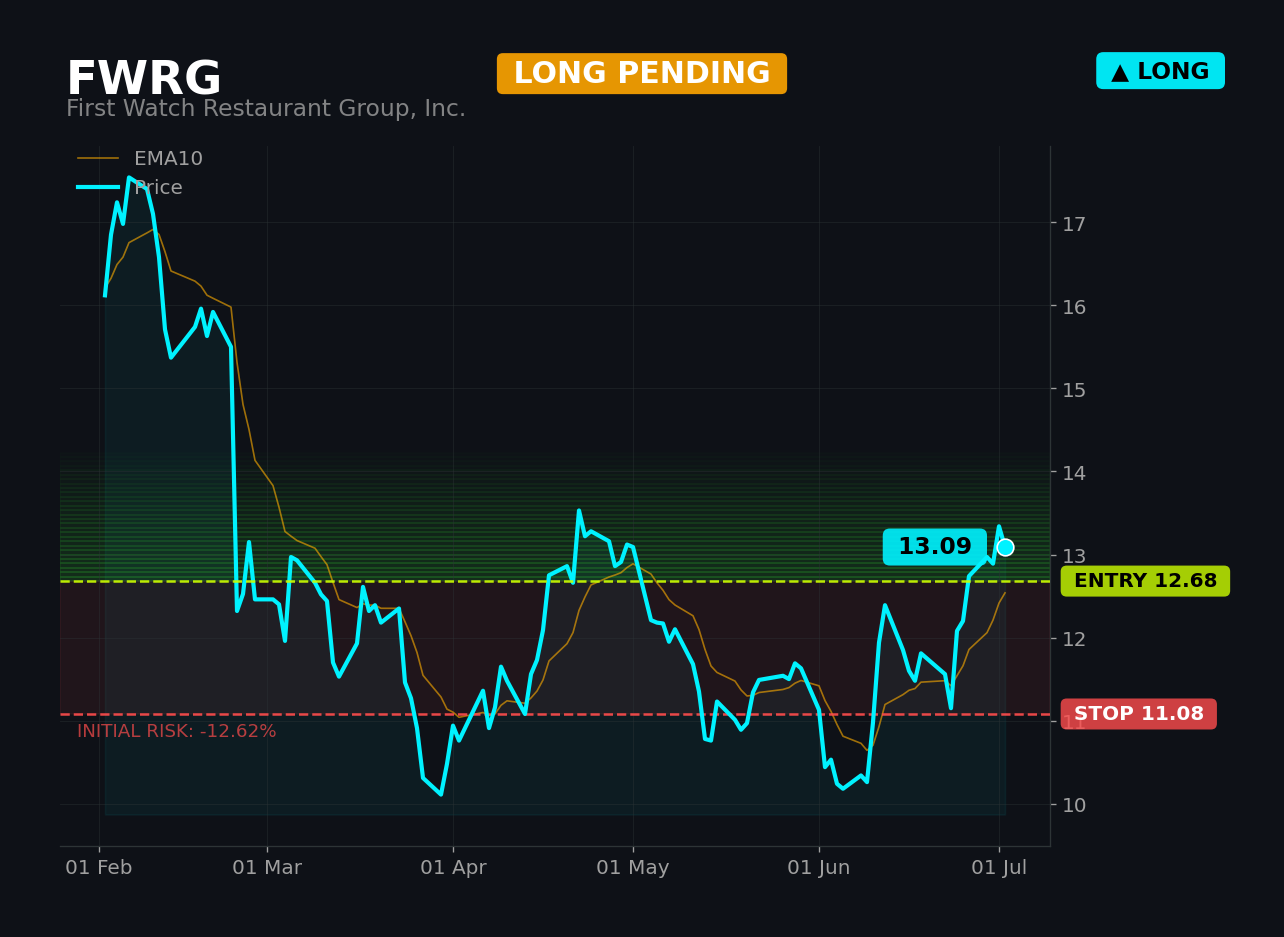Image resolution: width=1284 pixels, height=937 pixels.
Task: Click the 13 price axis label
Action: point(1074,556)
